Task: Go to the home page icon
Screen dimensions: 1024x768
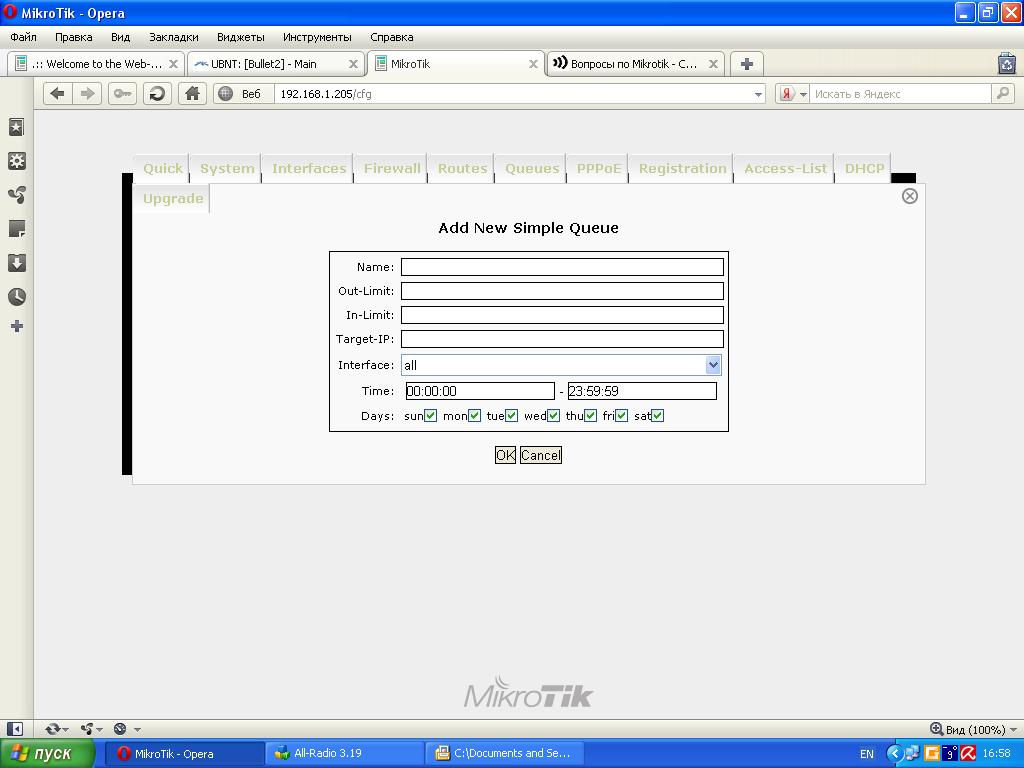Action: pos(192,94)
